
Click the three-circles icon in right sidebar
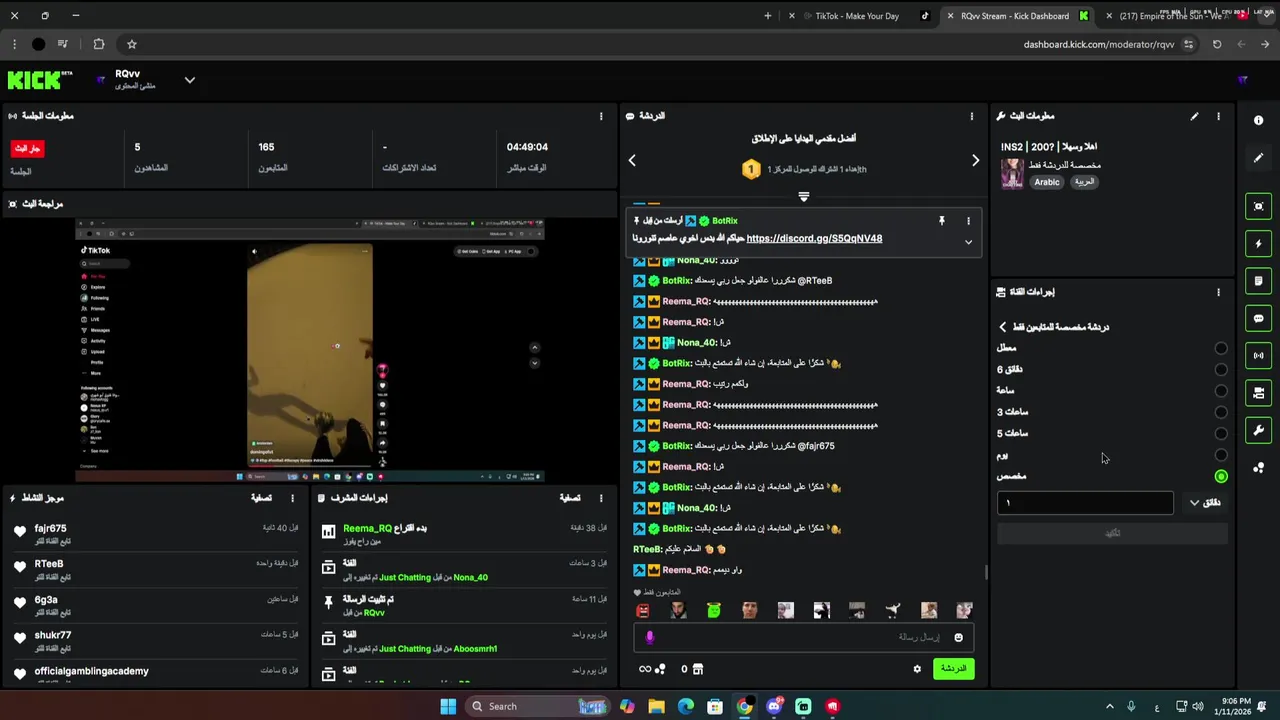(x=1258, y=467)
